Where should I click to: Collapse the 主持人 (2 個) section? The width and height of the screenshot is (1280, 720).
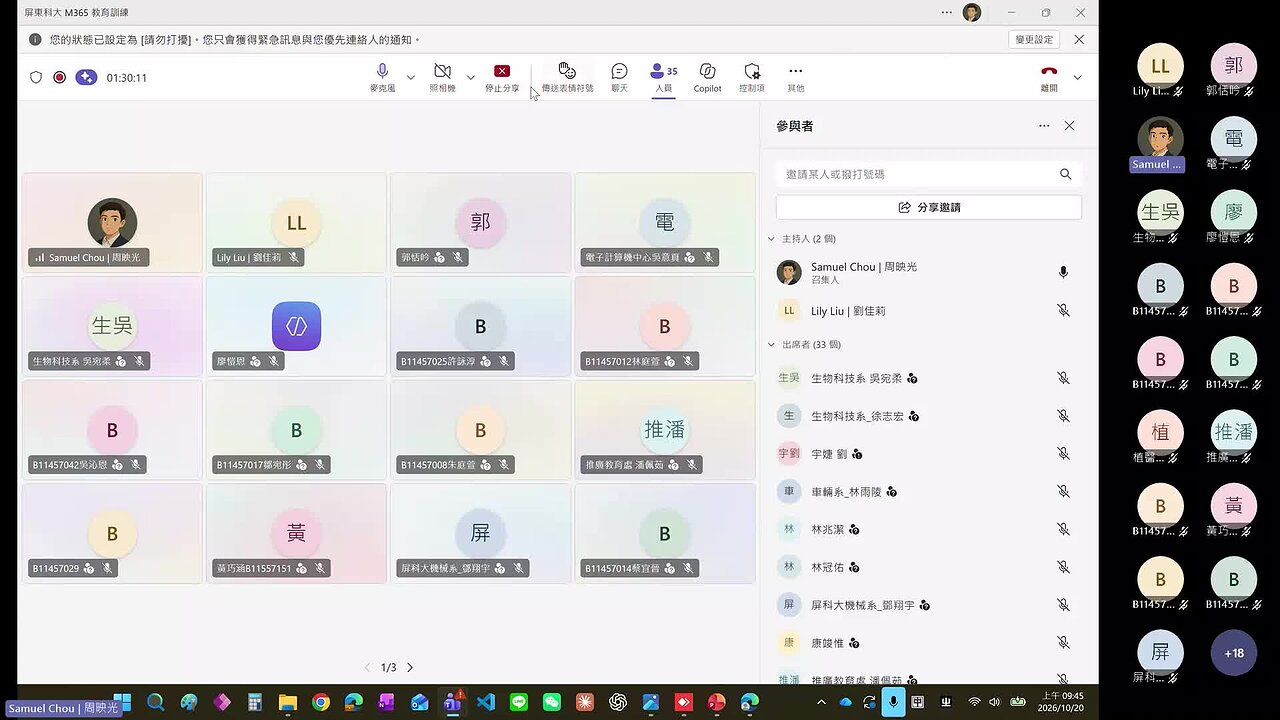point(771,239)
